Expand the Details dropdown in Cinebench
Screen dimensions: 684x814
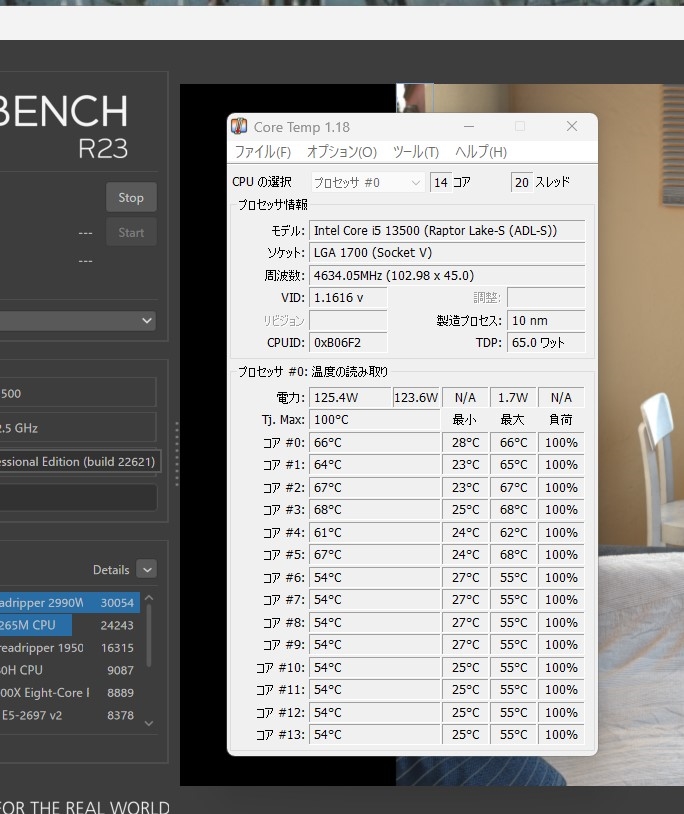tap(147, 569)
